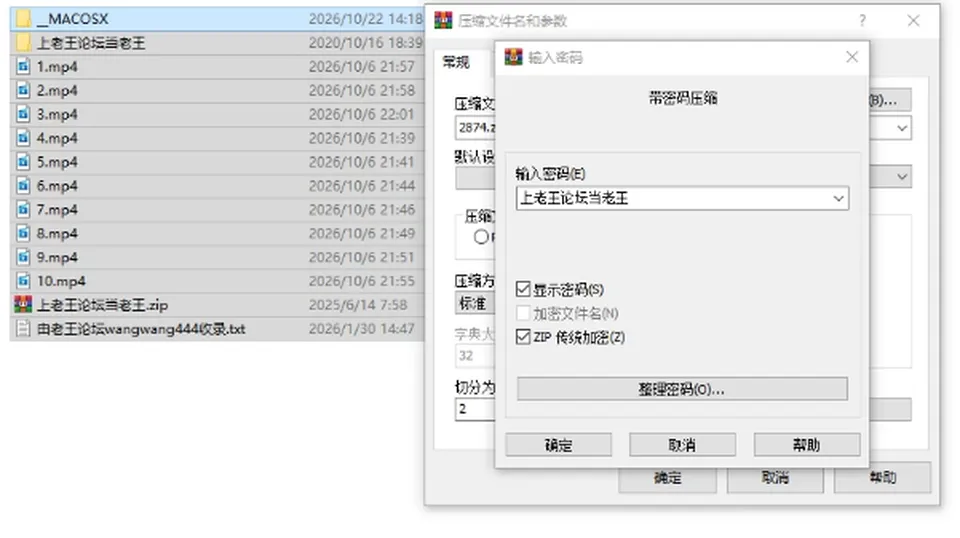Click the disabled 加密文件名(N) checkbox
The height and width of the screenshot is (538, 960).
523,313
